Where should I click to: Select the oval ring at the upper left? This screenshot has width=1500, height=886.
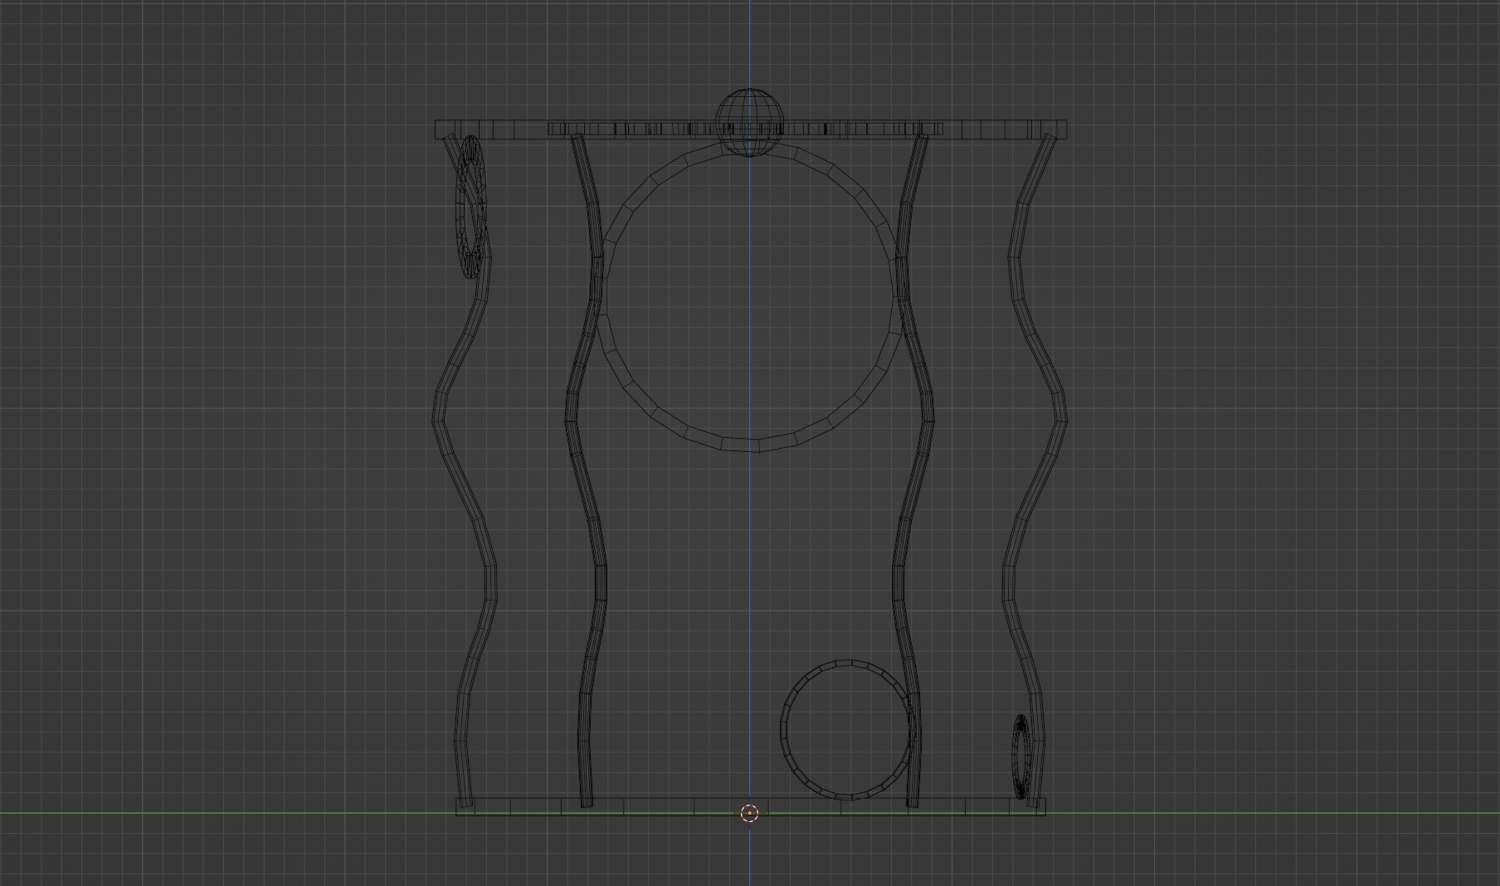(x=471, y=207)
